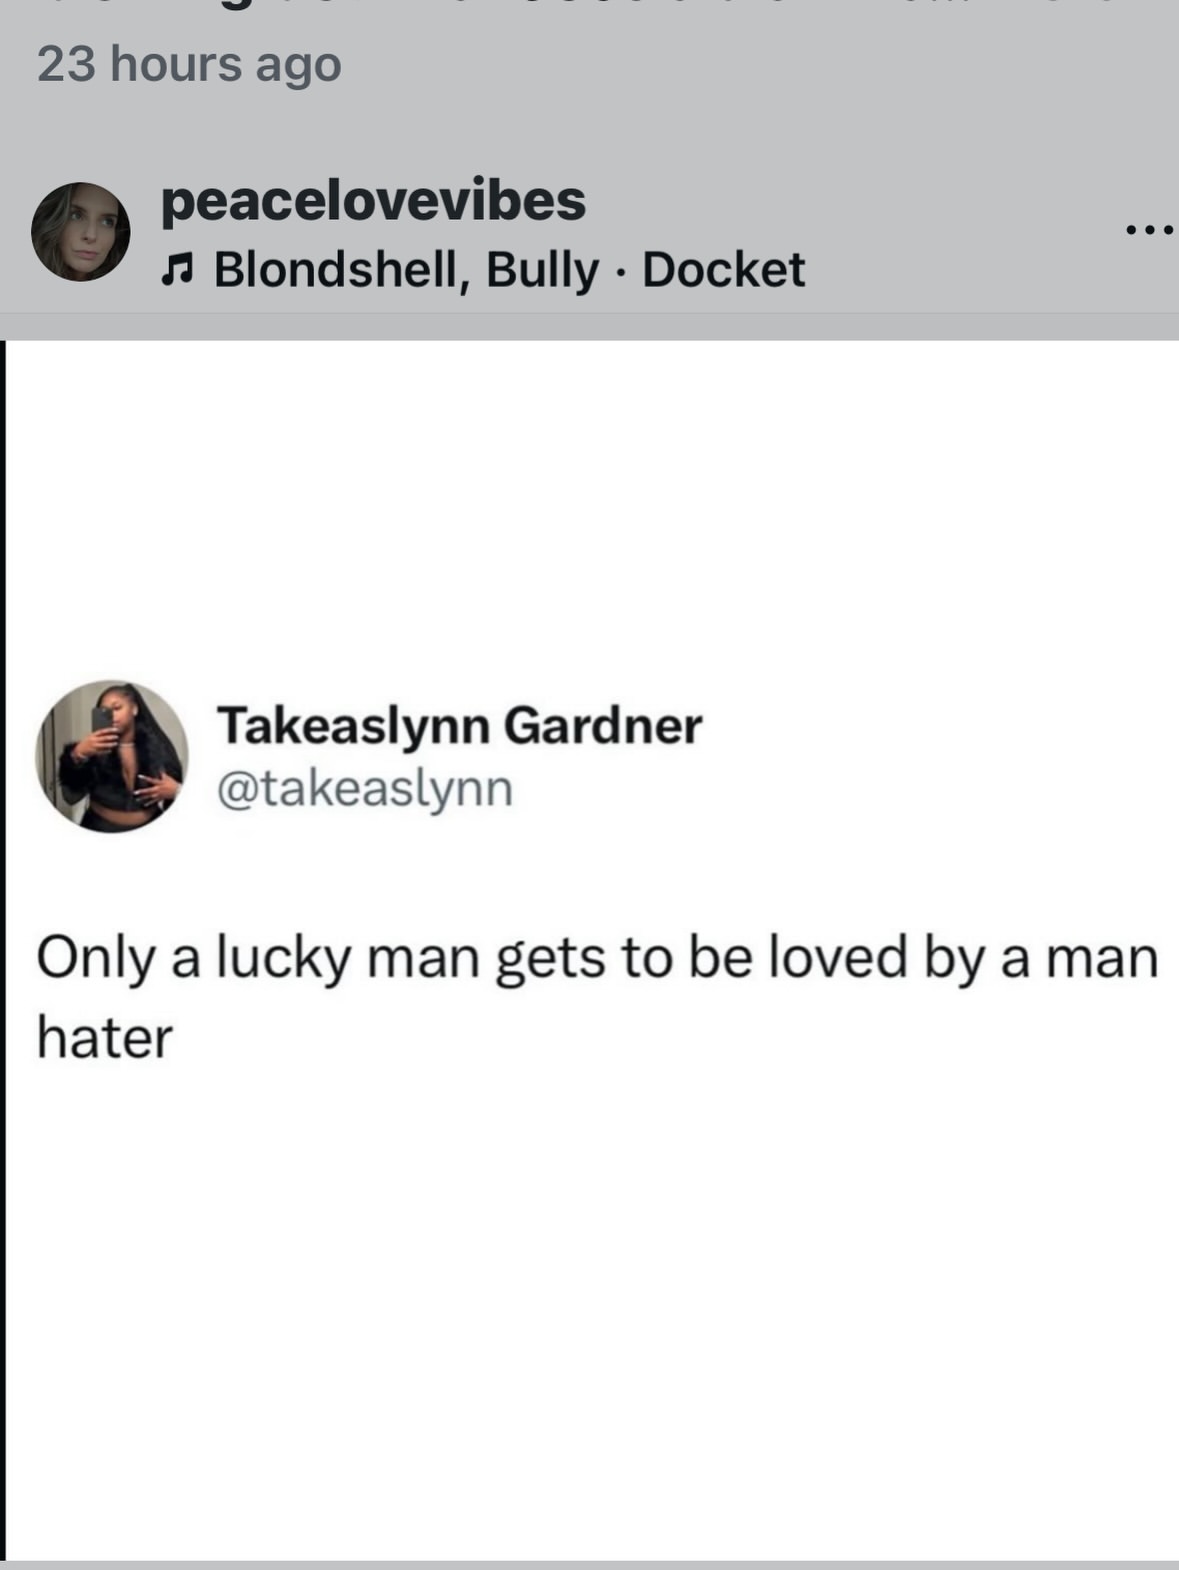Tap the music note icon
The image size is (1179, 1570).
coord(177,269)
